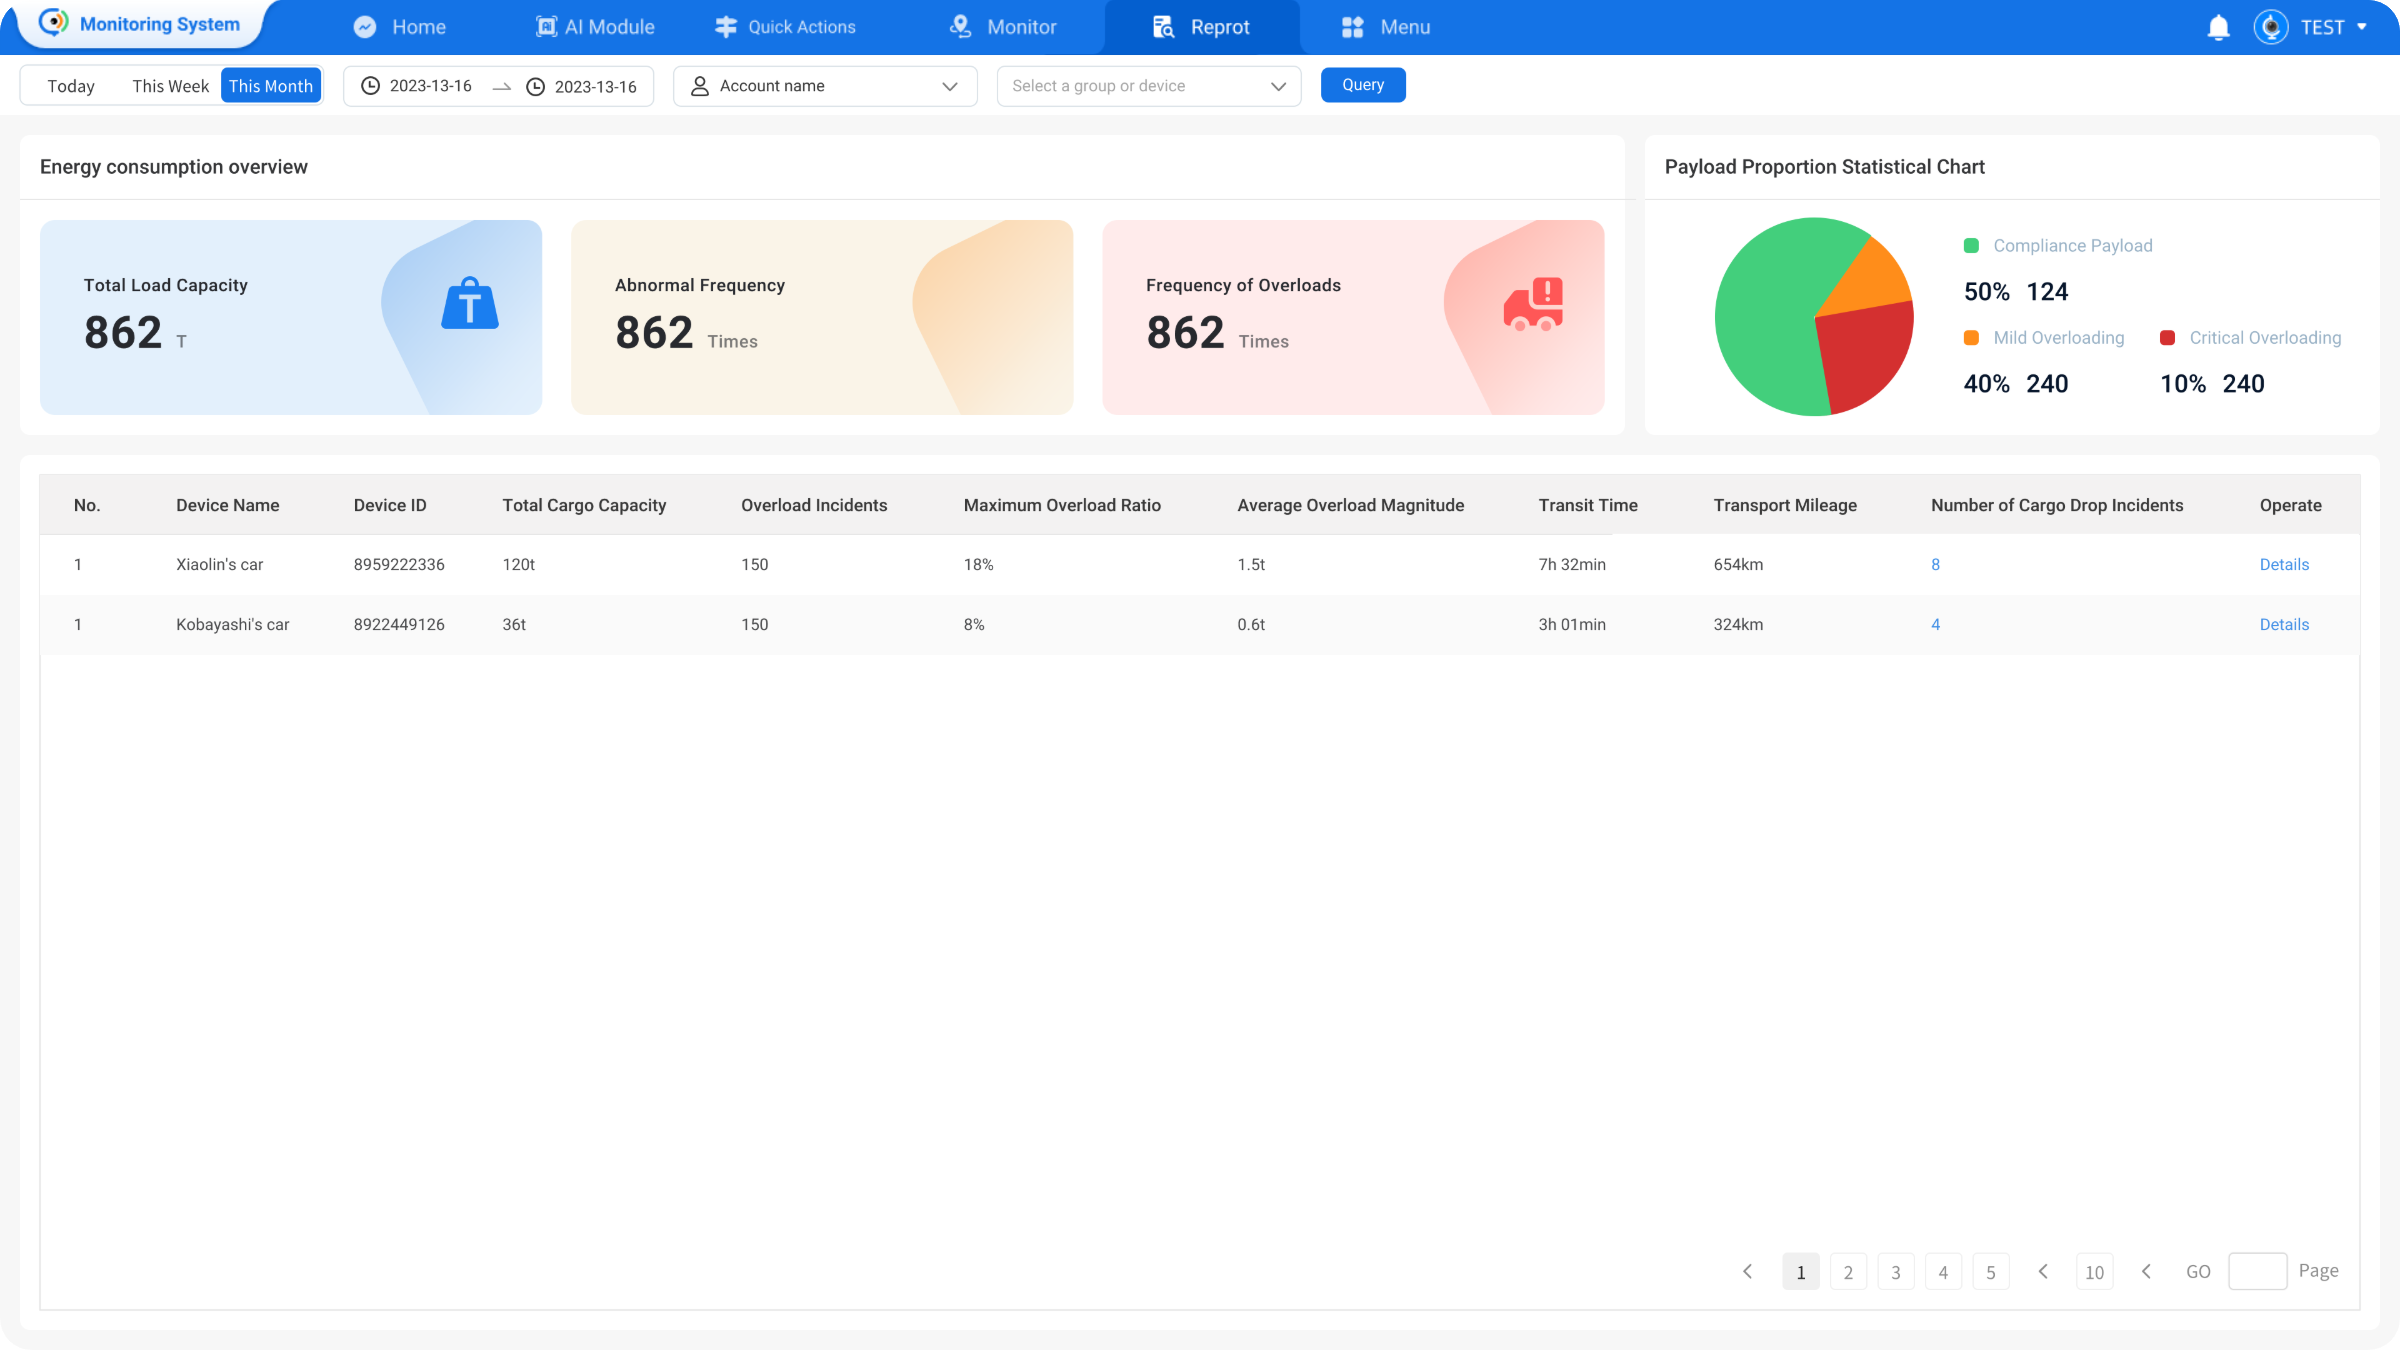Open Details for Xiaolin's car
The height and width of the screenshot is (1350, 2400).
[x=2283, y=564]
